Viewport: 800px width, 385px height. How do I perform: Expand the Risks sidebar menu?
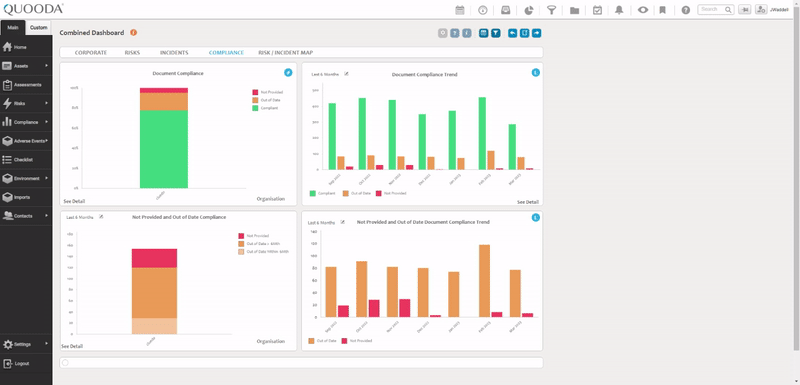click(x=26, y=104)
